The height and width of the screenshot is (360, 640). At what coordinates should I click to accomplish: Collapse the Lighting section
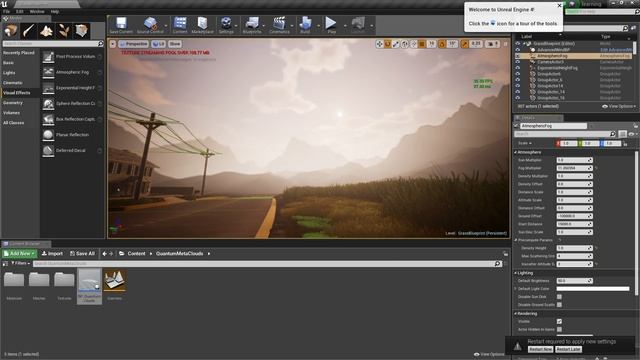tap(516, 273)
